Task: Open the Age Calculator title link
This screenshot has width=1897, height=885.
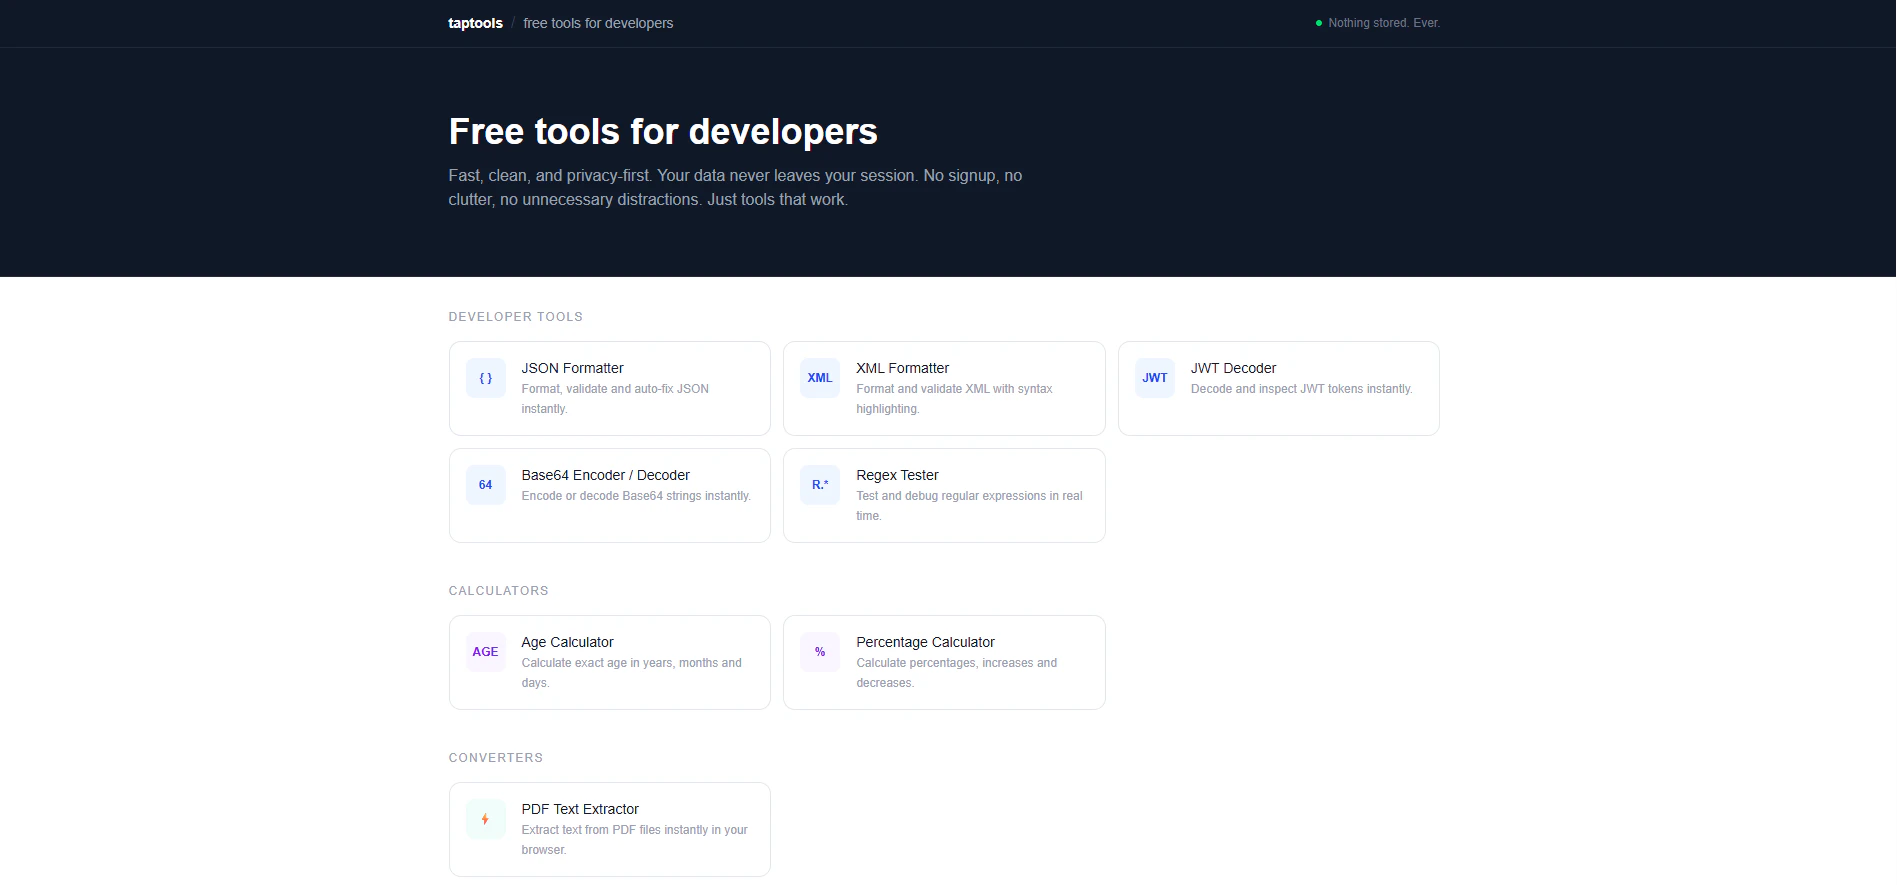Action: [567, 642]
